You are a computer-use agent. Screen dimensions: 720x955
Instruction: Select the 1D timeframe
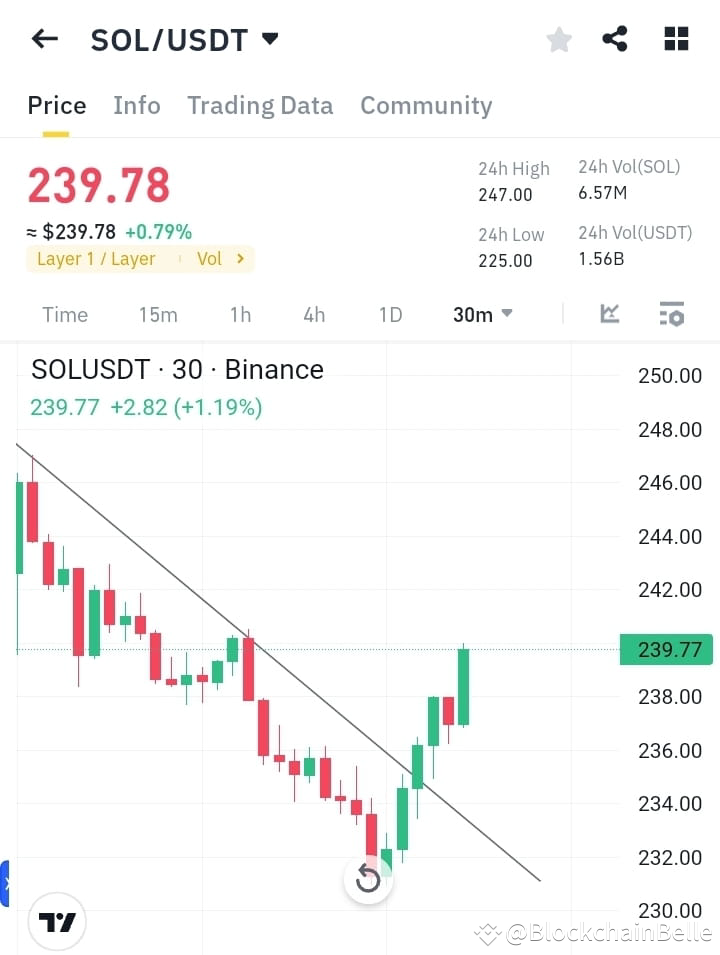(x=390, y=314)
